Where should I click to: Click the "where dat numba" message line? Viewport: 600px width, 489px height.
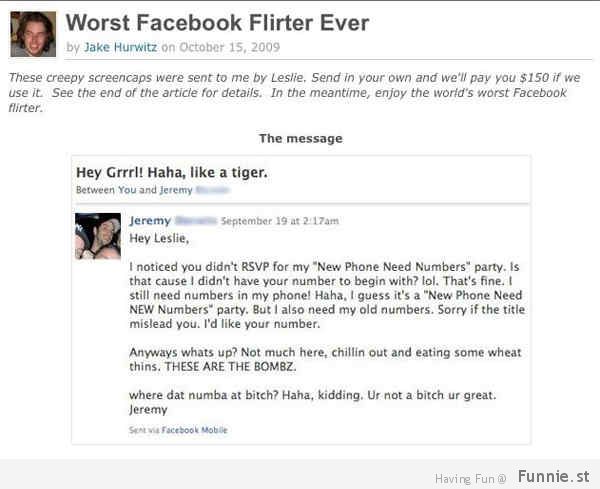click(x=312, y=395)
